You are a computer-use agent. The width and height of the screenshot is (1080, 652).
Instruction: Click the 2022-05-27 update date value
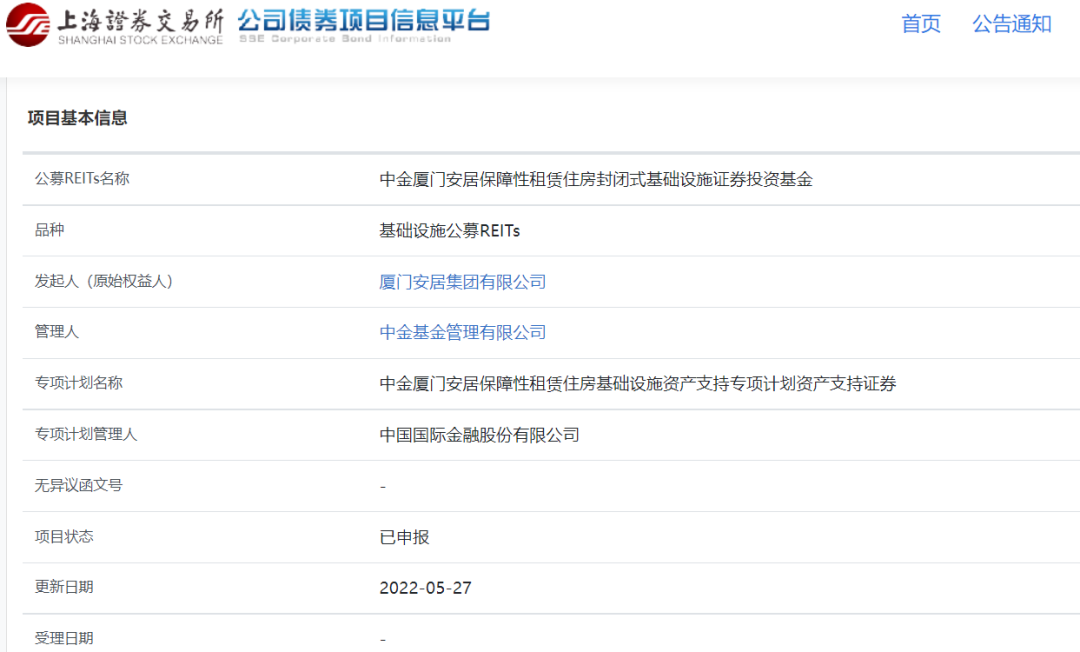(424, 587)
